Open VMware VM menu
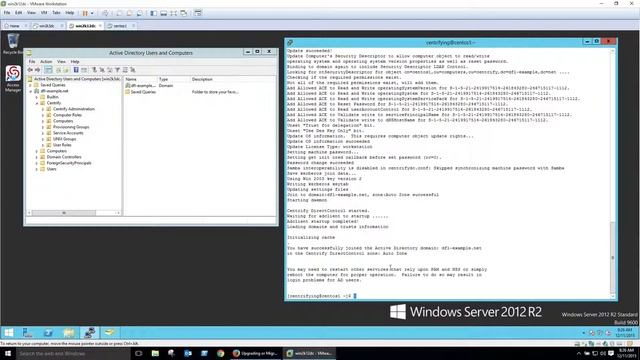The image size is (640, 360). [44, 13]
